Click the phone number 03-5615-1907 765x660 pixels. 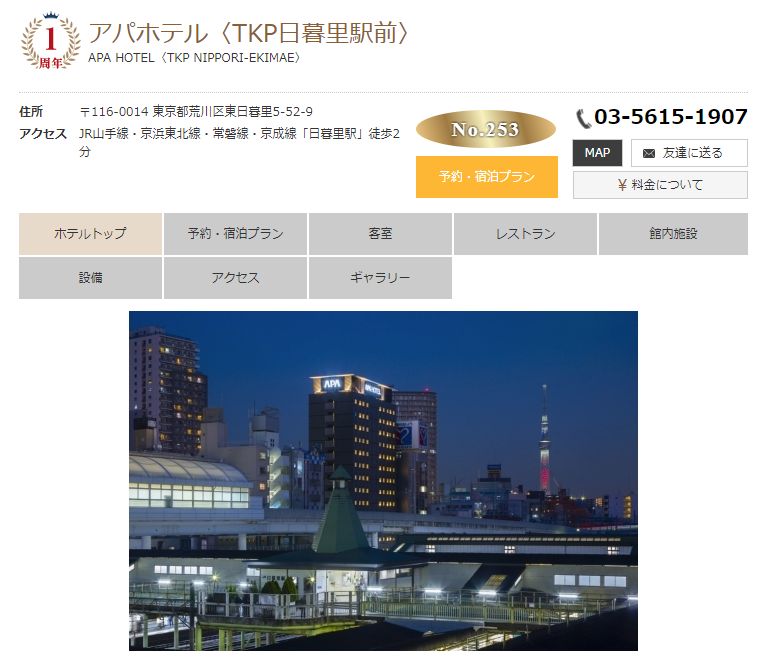tap(671, 117)
